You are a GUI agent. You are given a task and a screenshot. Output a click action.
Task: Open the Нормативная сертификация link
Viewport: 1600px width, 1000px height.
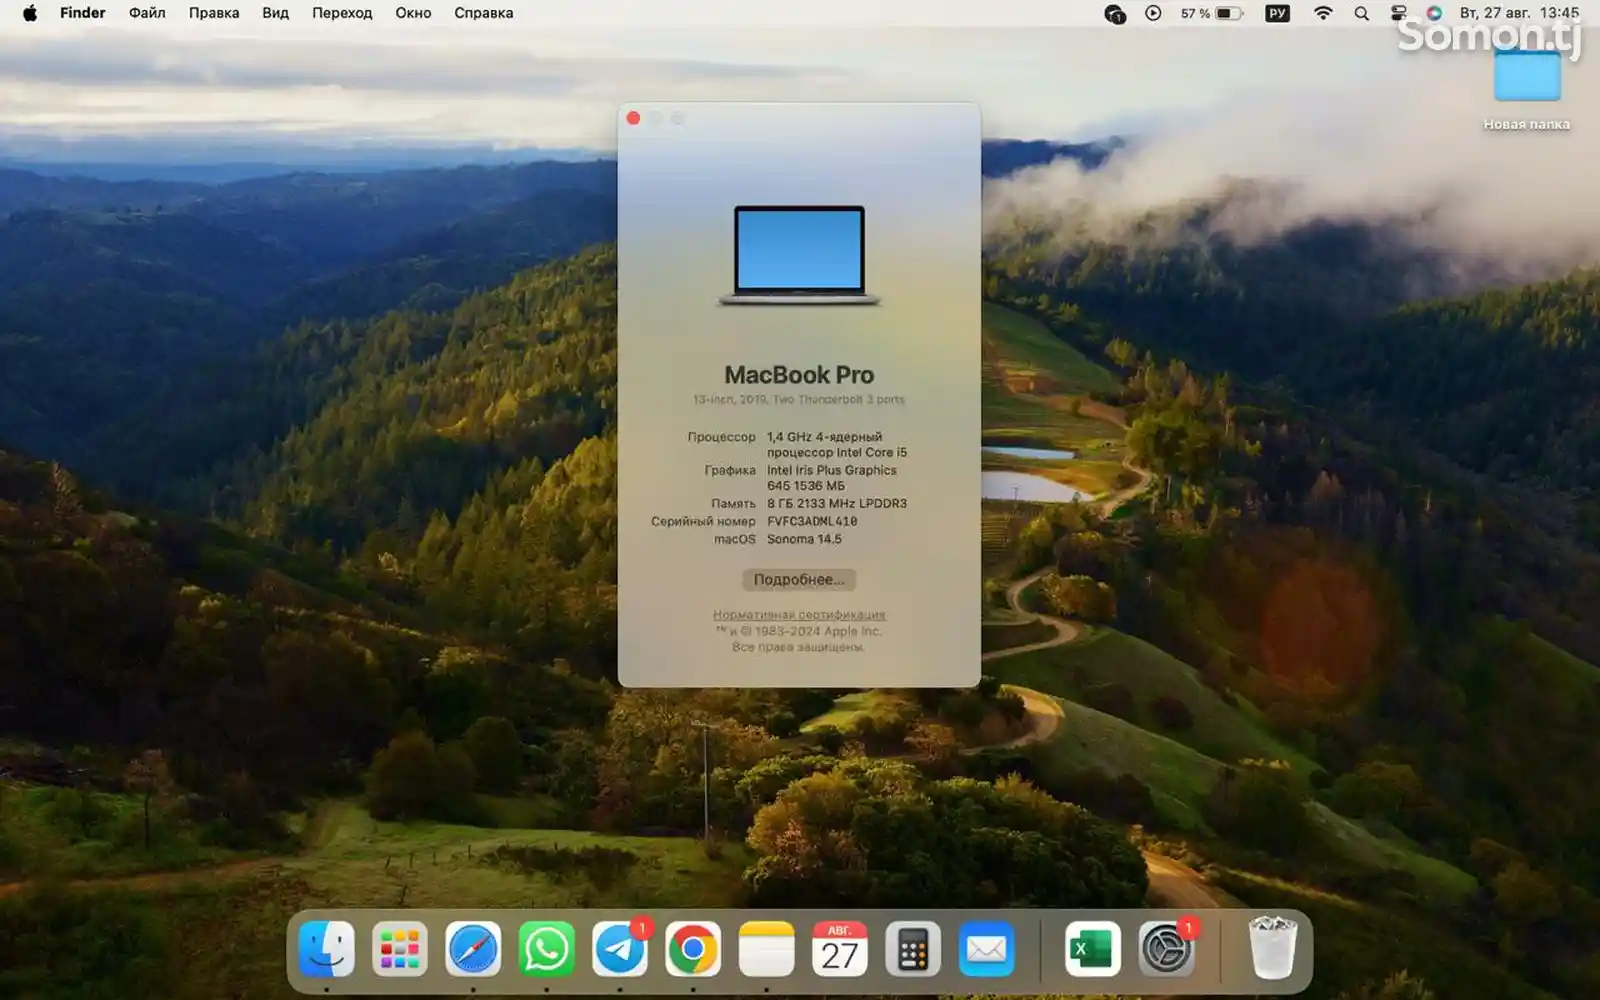click(799, 615)
